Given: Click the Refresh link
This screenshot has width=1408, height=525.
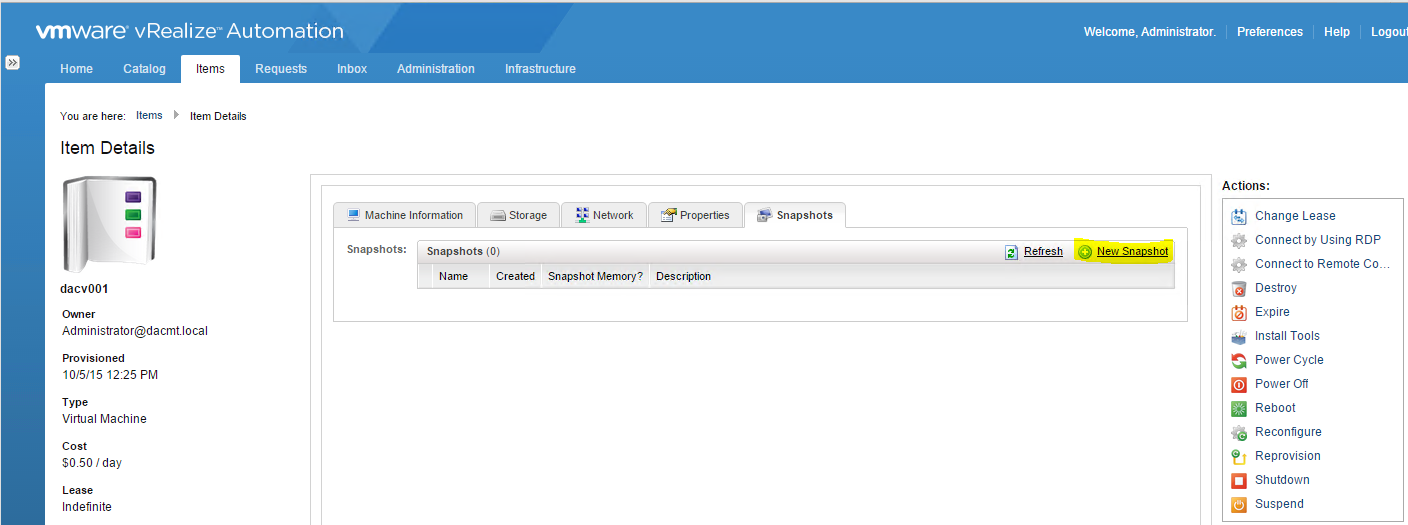Looking at the screenshot, I should pos(1043,252).
